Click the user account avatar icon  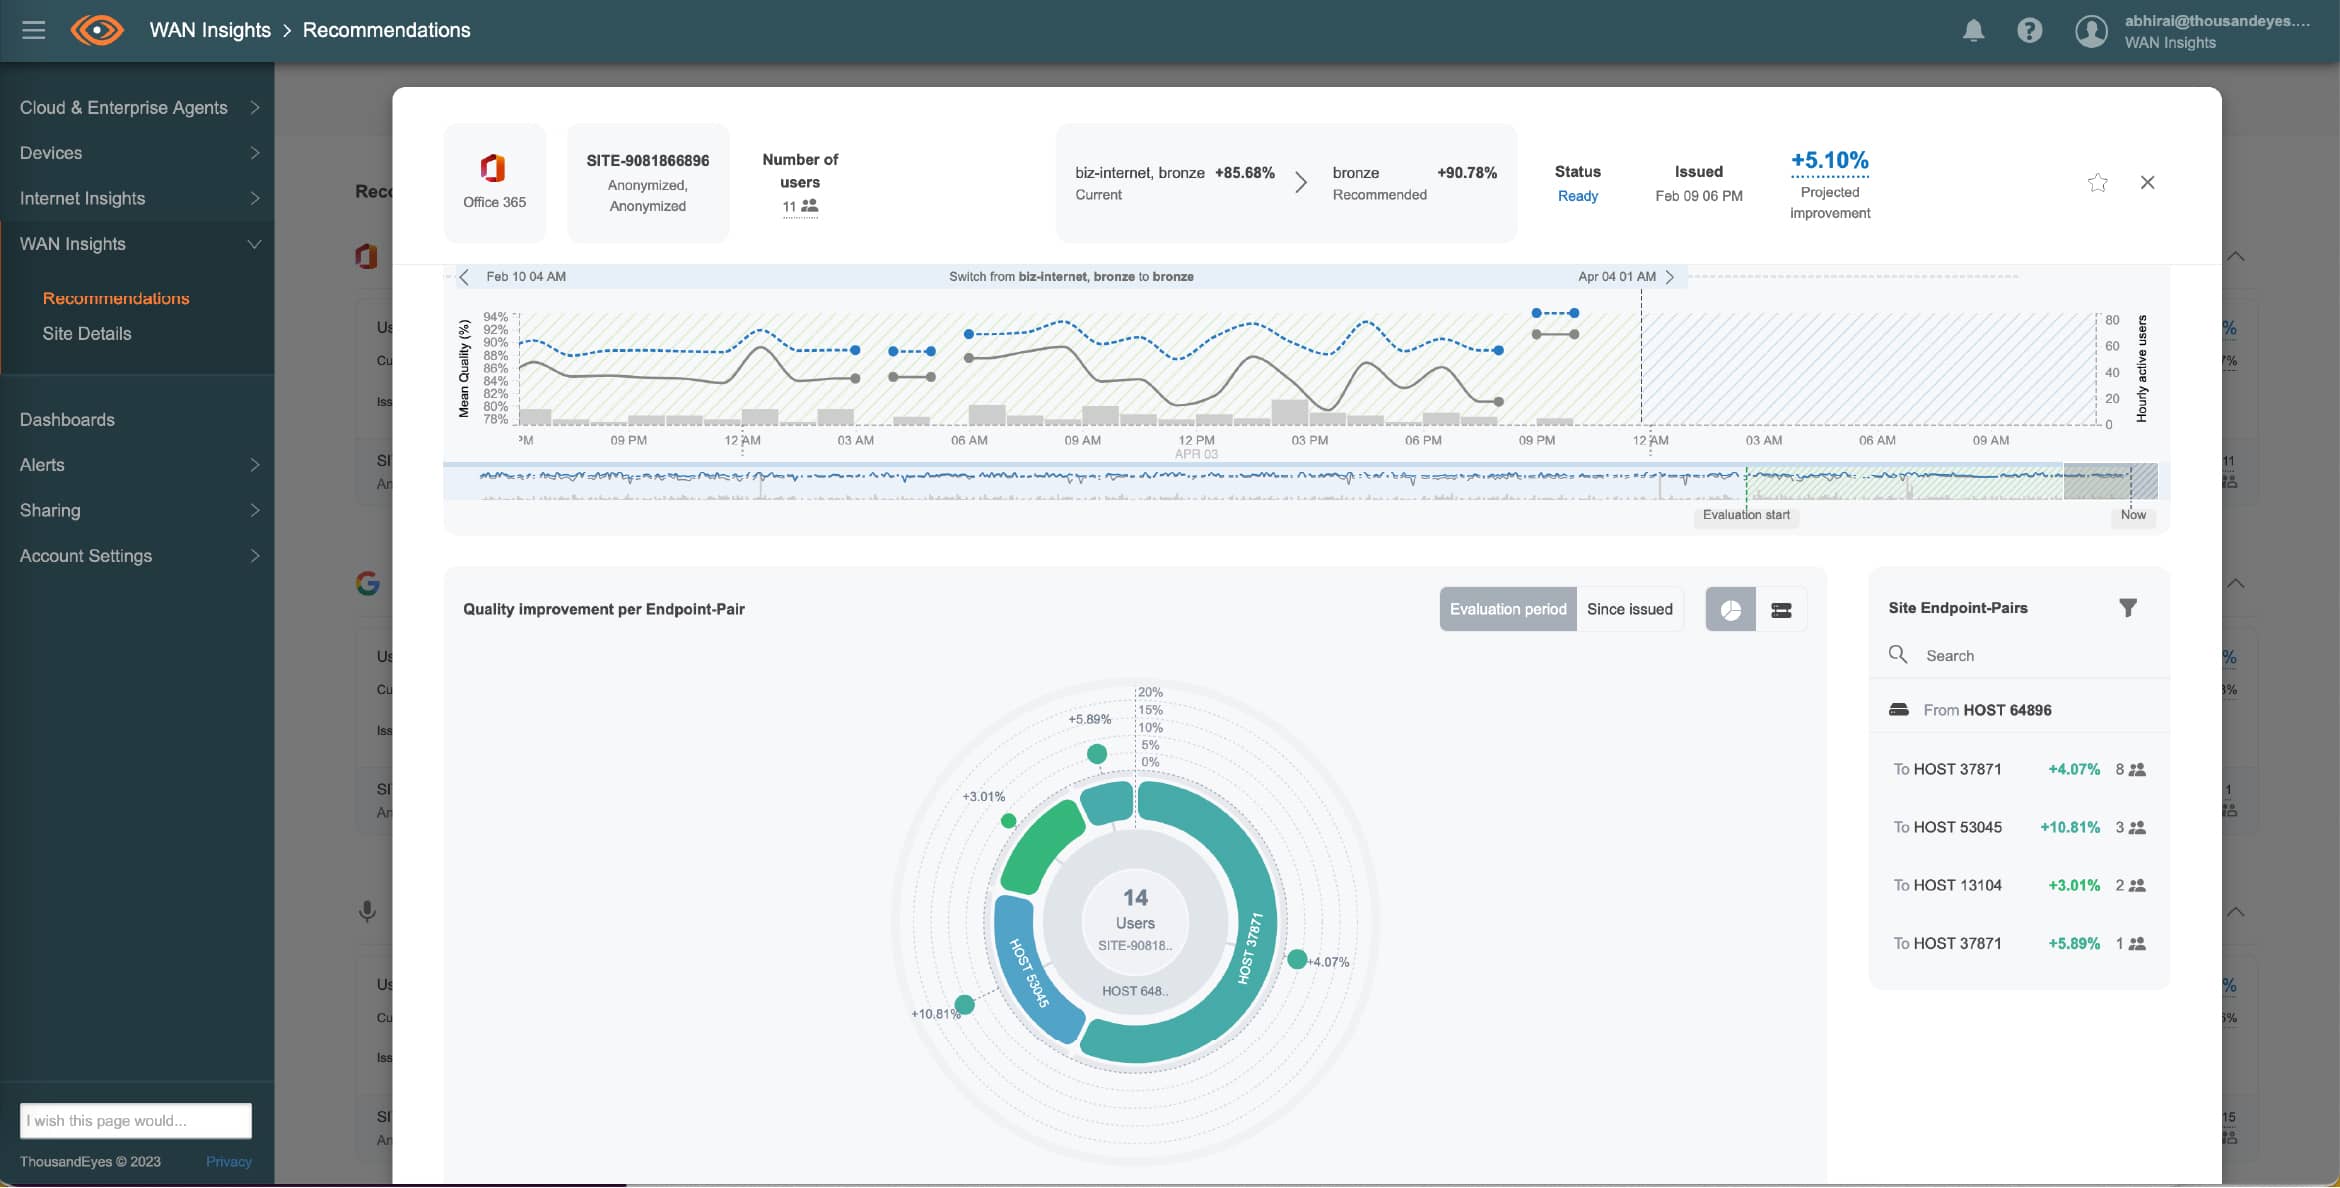click(x=2090, y=31)
